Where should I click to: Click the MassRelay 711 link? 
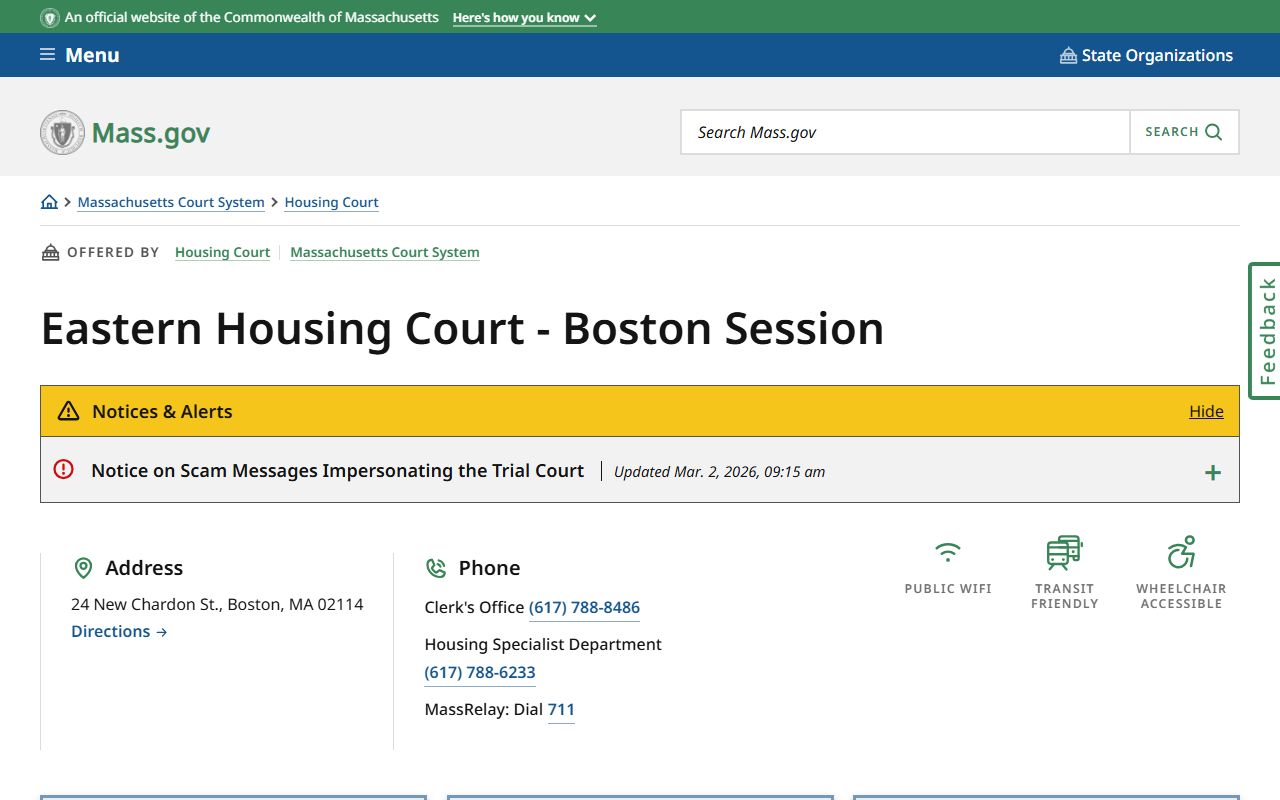coord(561,709)
